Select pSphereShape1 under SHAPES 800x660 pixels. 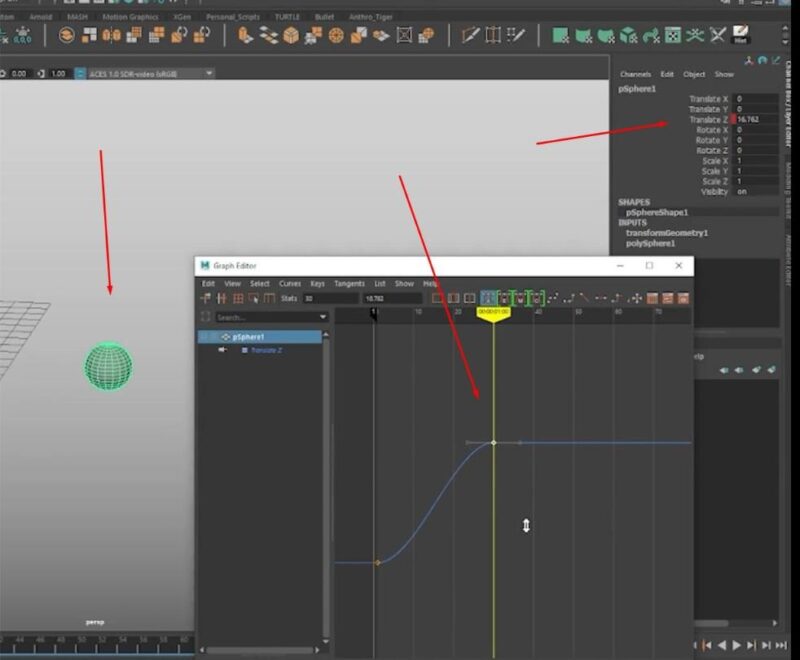coord(658,213)
